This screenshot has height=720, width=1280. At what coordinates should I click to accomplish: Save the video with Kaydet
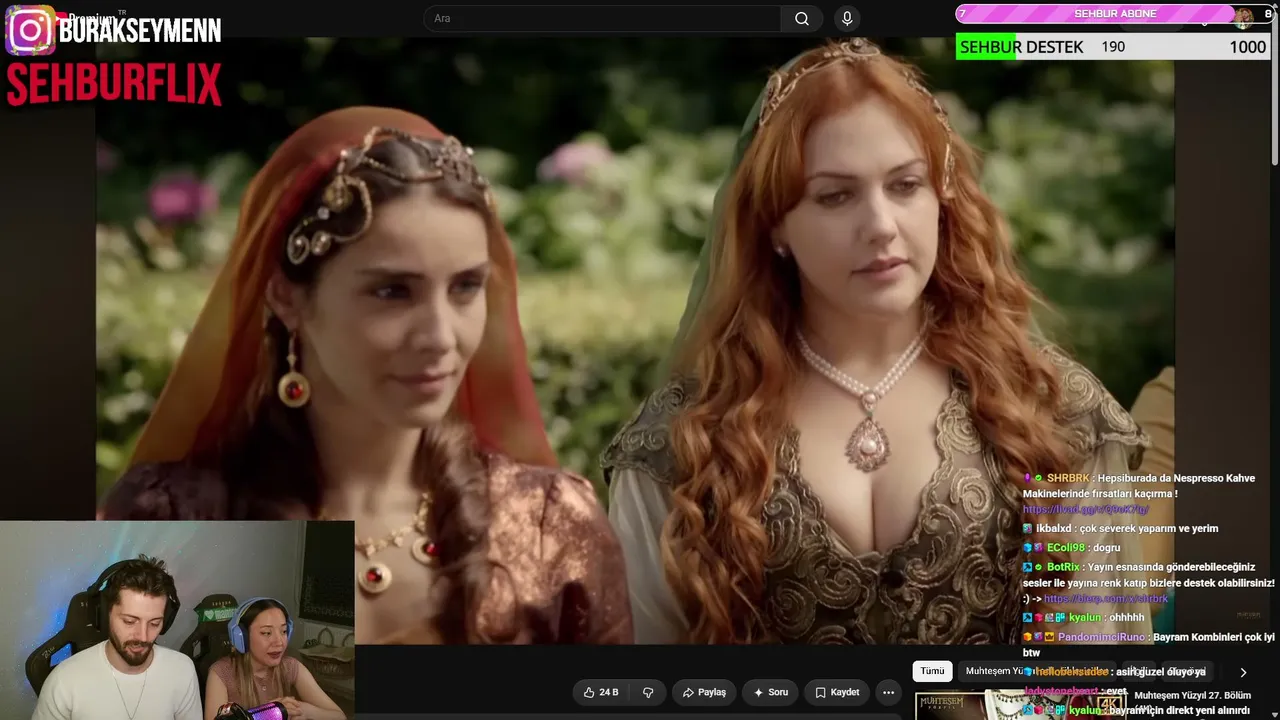(x=836, y=692)
